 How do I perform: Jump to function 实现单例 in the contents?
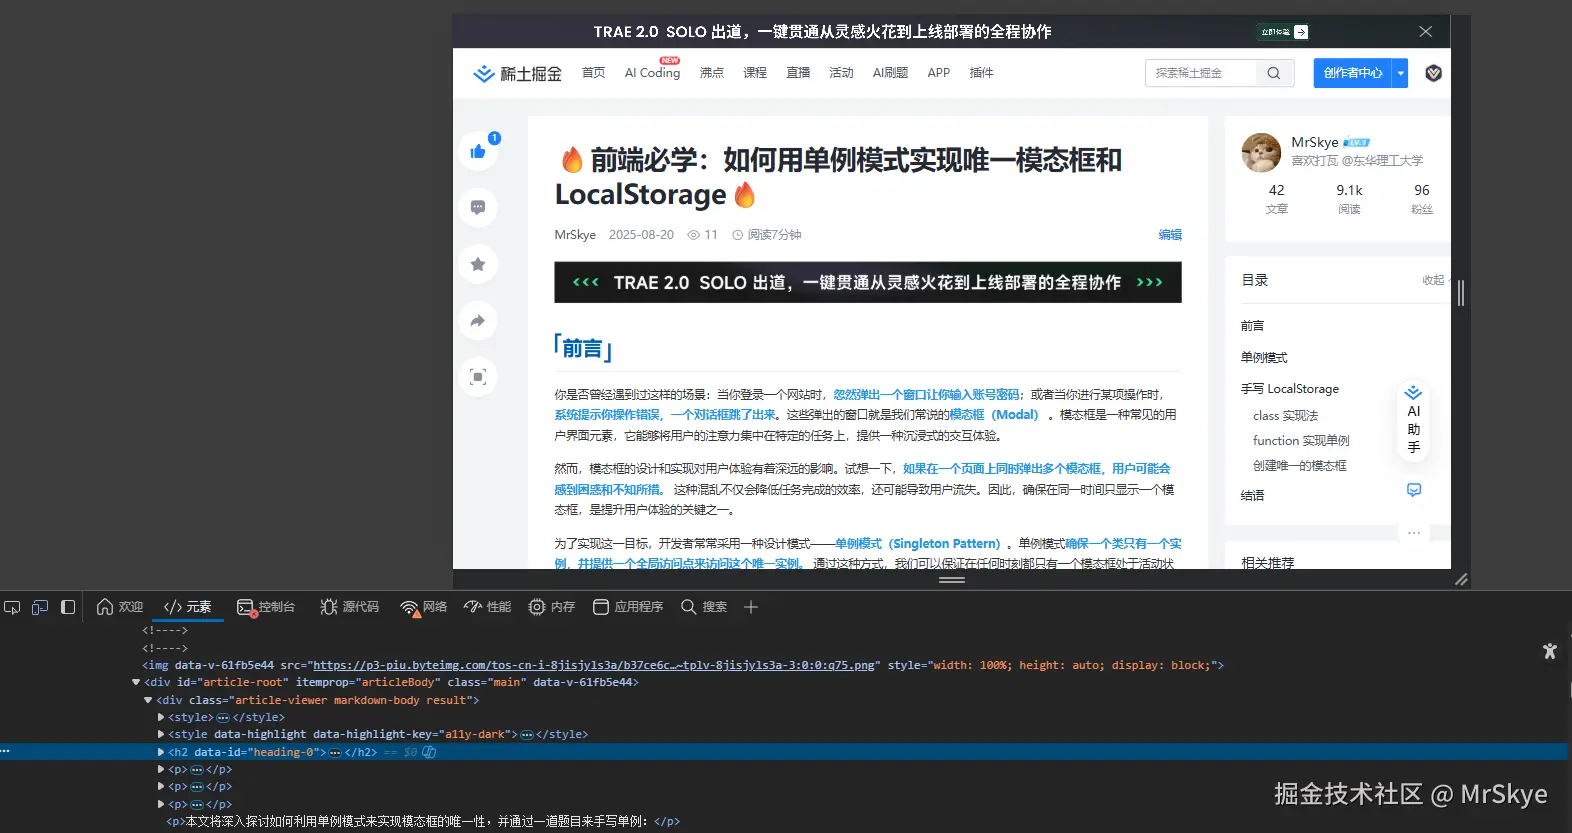click(1301, 441)
